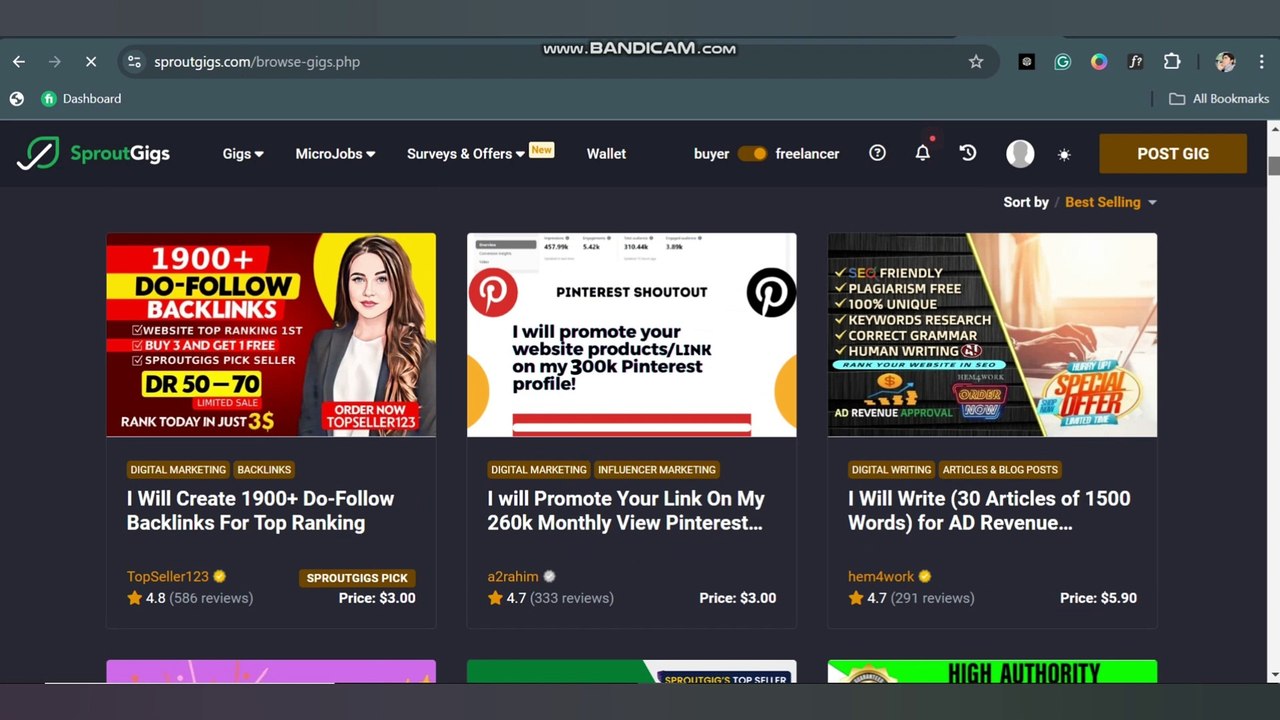Expand the Gigs menu
The width and height of the screenshot is (1280, 720).
(x=243, y=154)
